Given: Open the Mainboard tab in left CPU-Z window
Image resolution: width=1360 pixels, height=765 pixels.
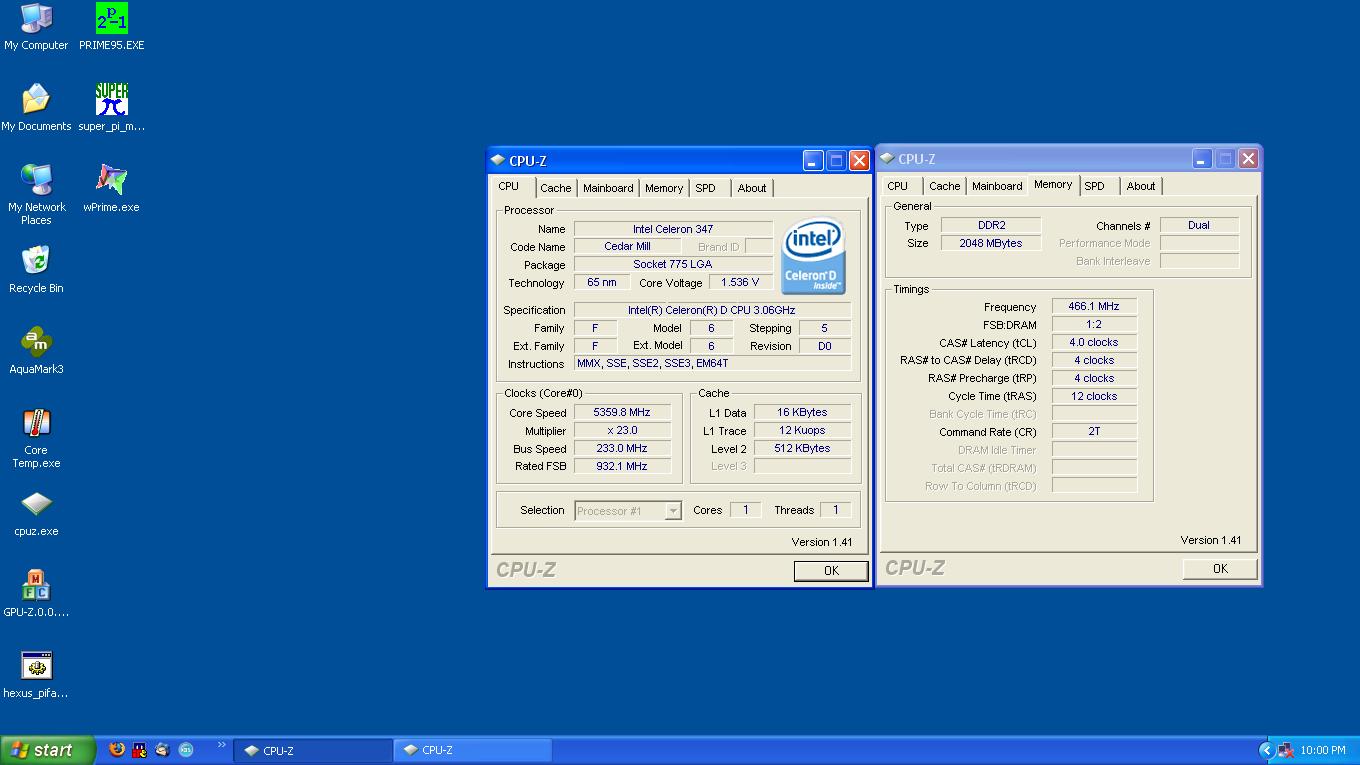Looking at the screenshot, I should click(x=608, y=188).
